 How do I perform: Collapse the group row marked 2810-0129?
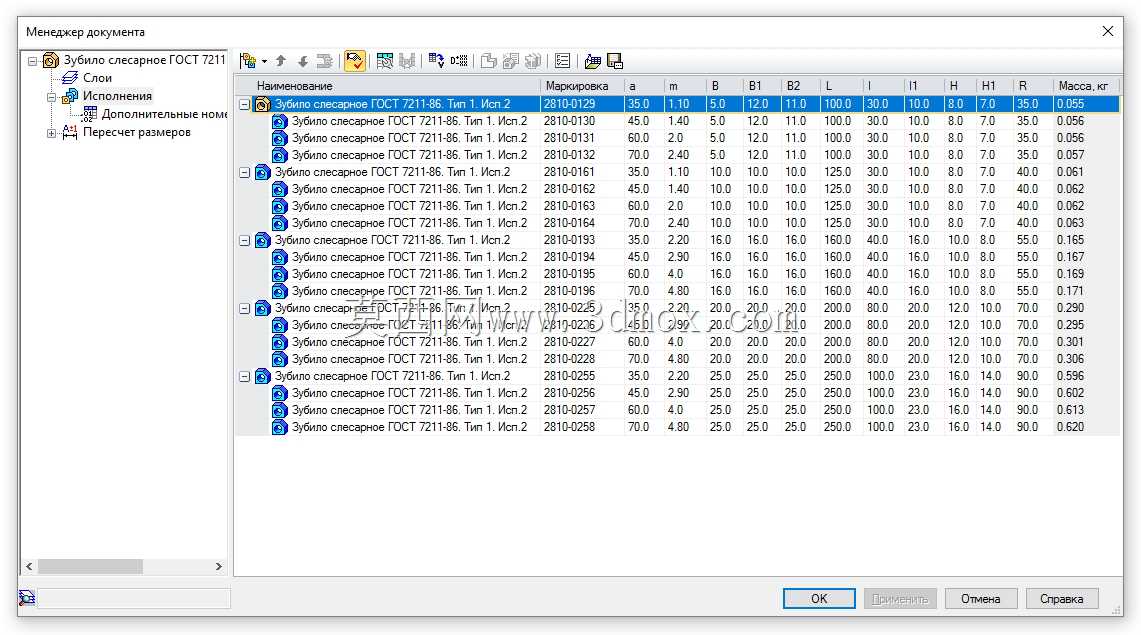(244, 105)
